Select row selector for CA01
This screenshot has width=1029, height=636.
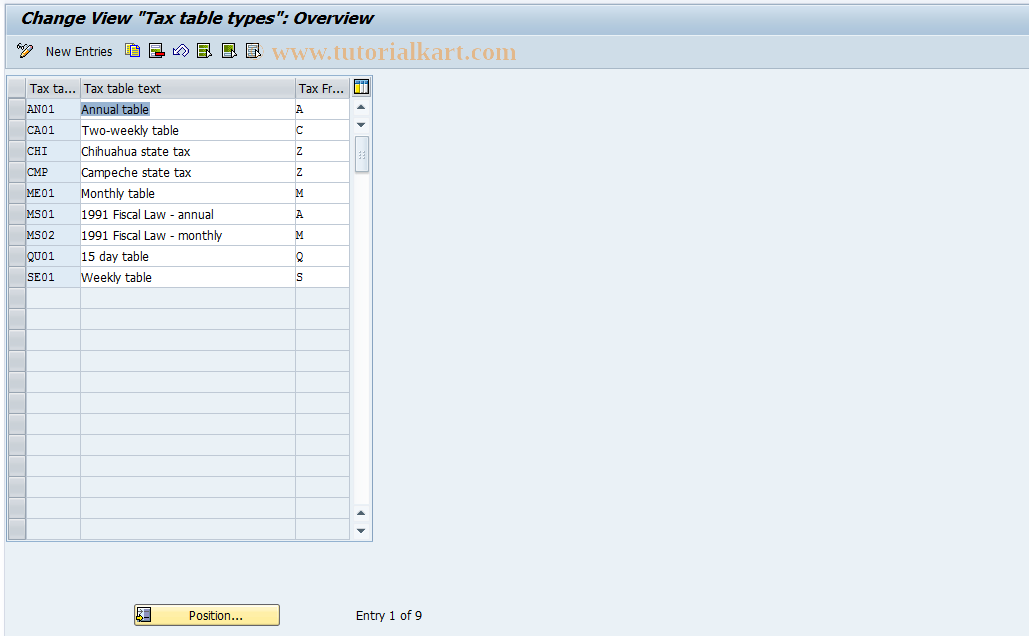point(17,130)
